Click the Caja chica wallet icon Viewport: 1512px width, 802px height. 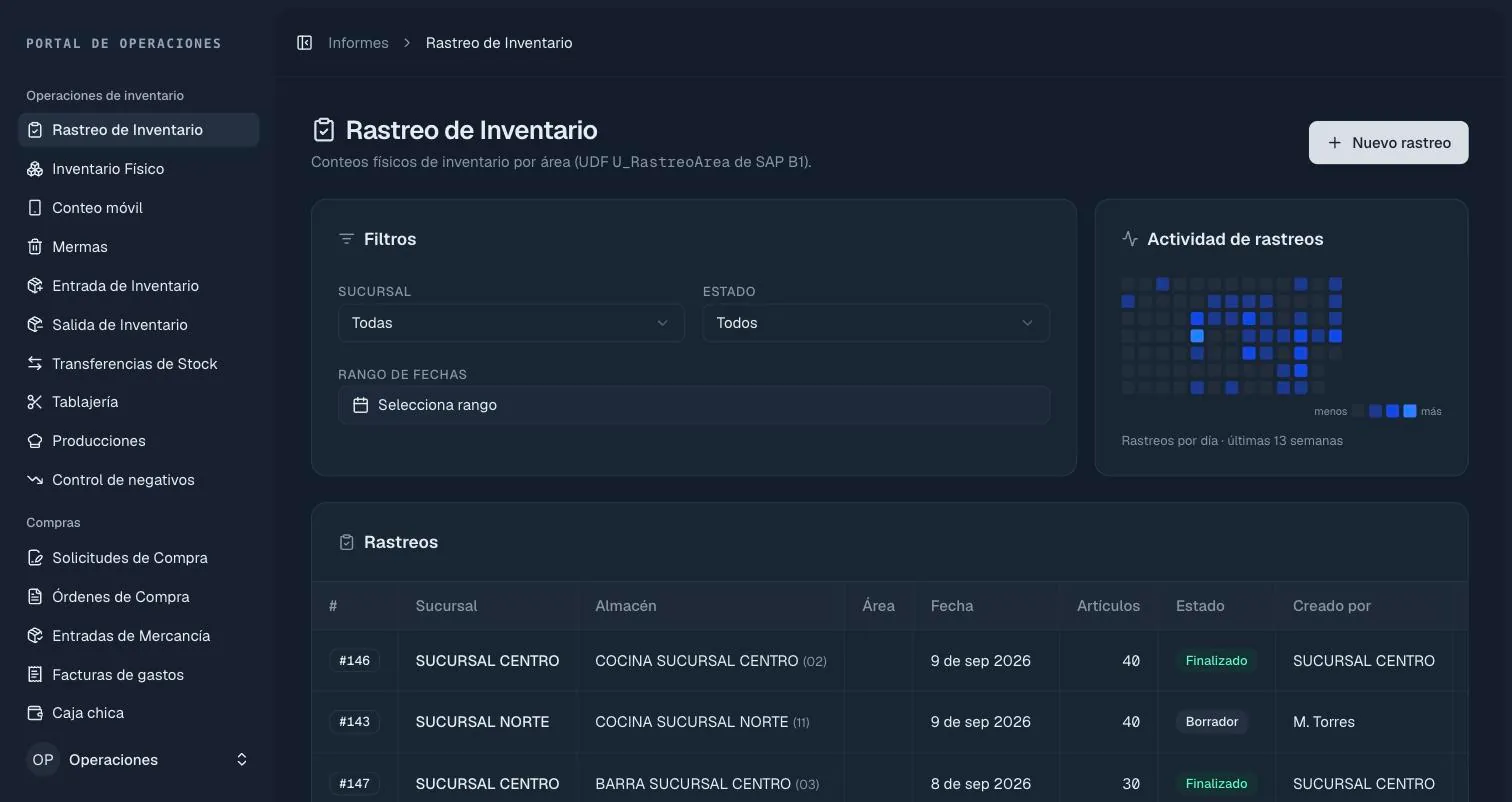pyautogui.click(x=35, y=713)
